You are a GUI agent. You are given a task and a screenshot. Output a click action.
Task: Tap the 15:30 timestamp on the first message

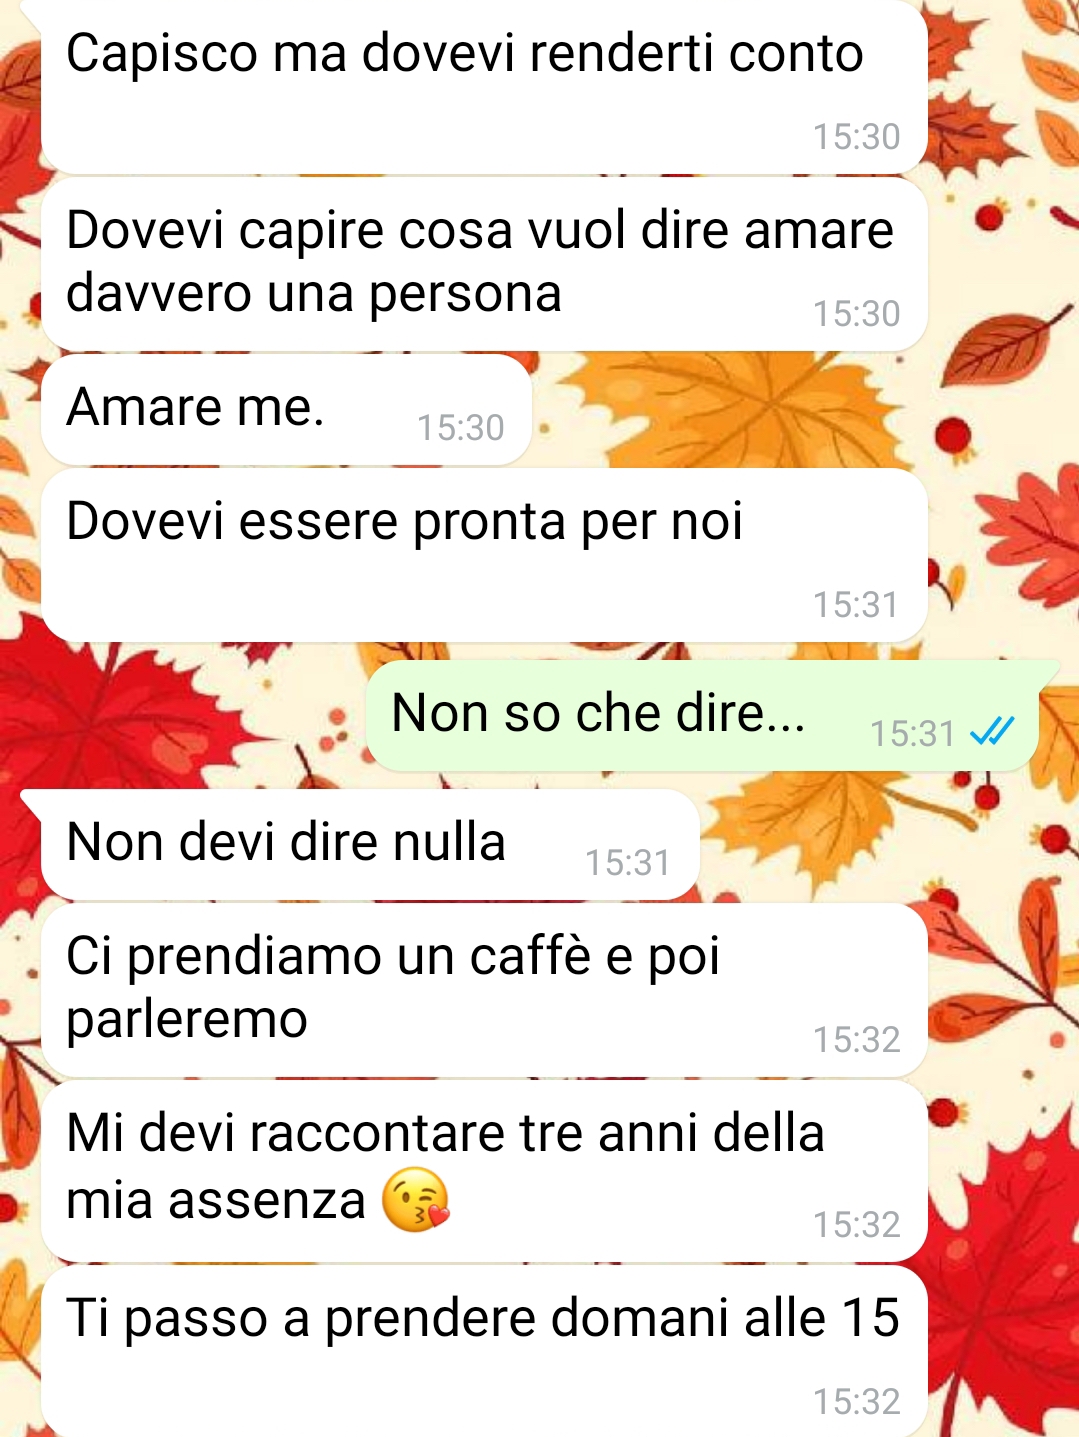(x=856, y=137)
